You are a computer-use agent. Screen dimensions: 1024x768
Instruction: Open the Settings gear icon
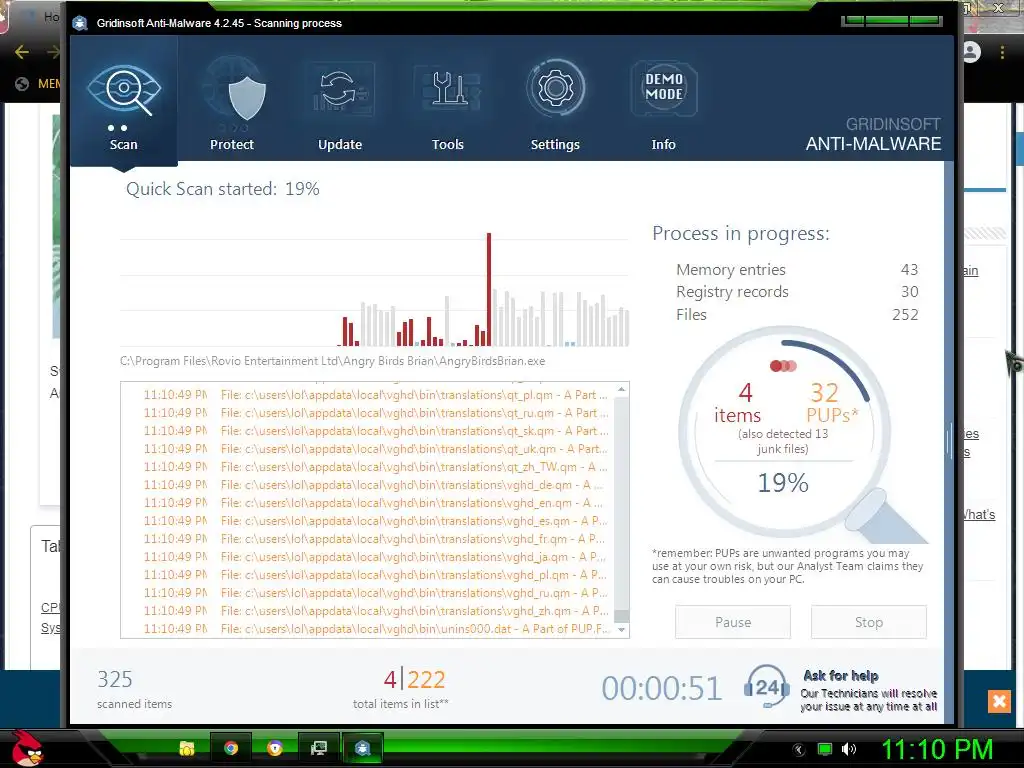pos(555,89)
